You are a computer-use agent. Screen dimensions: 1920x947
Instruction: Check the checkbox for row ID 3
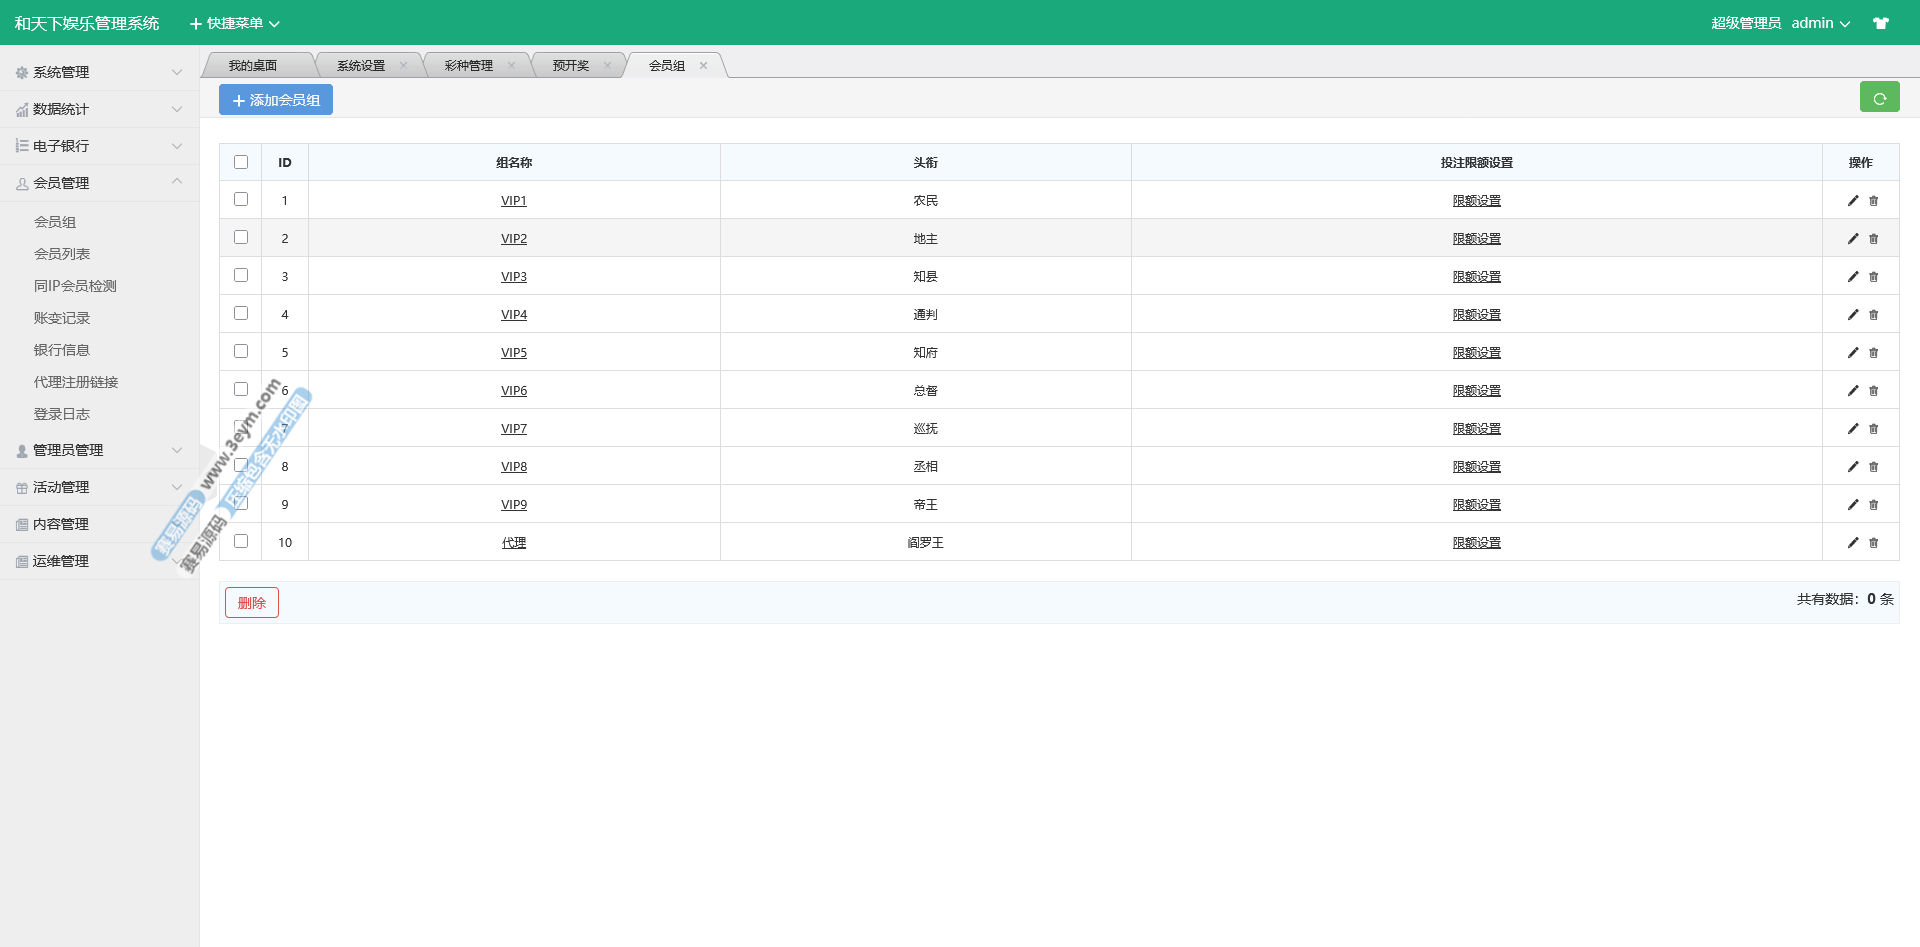click(241, 275)
